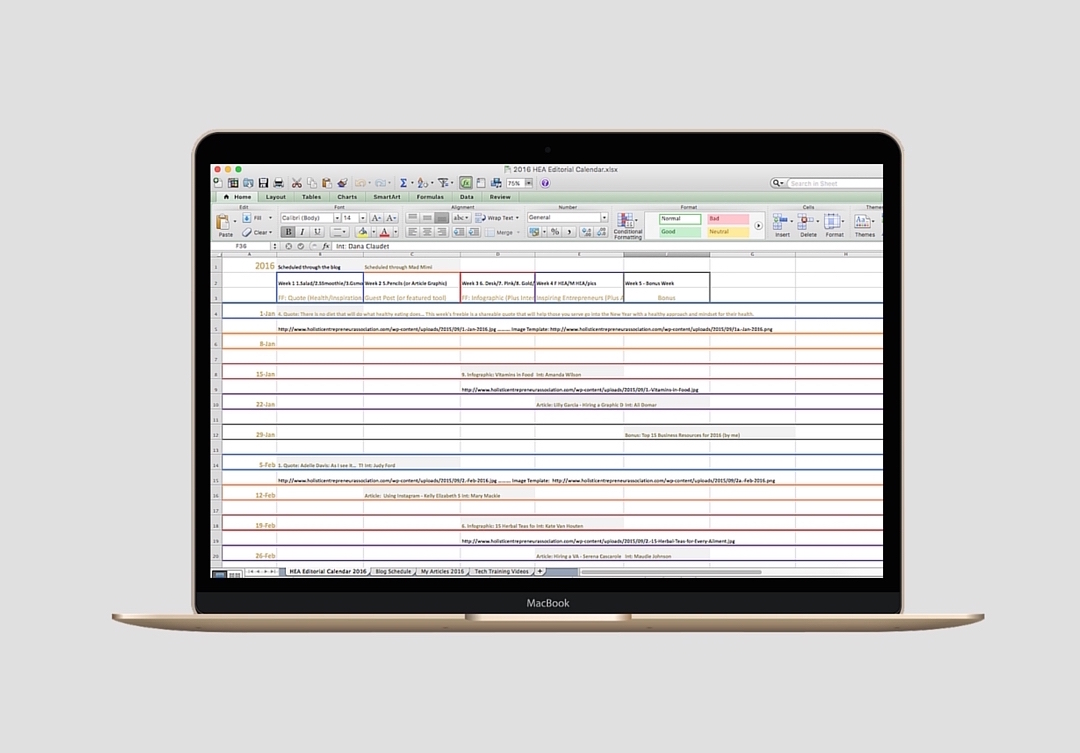The height and width of the screenshot is (753, 1080).
Task: Click the Format Painter brush icon
Action: (342, 184)
